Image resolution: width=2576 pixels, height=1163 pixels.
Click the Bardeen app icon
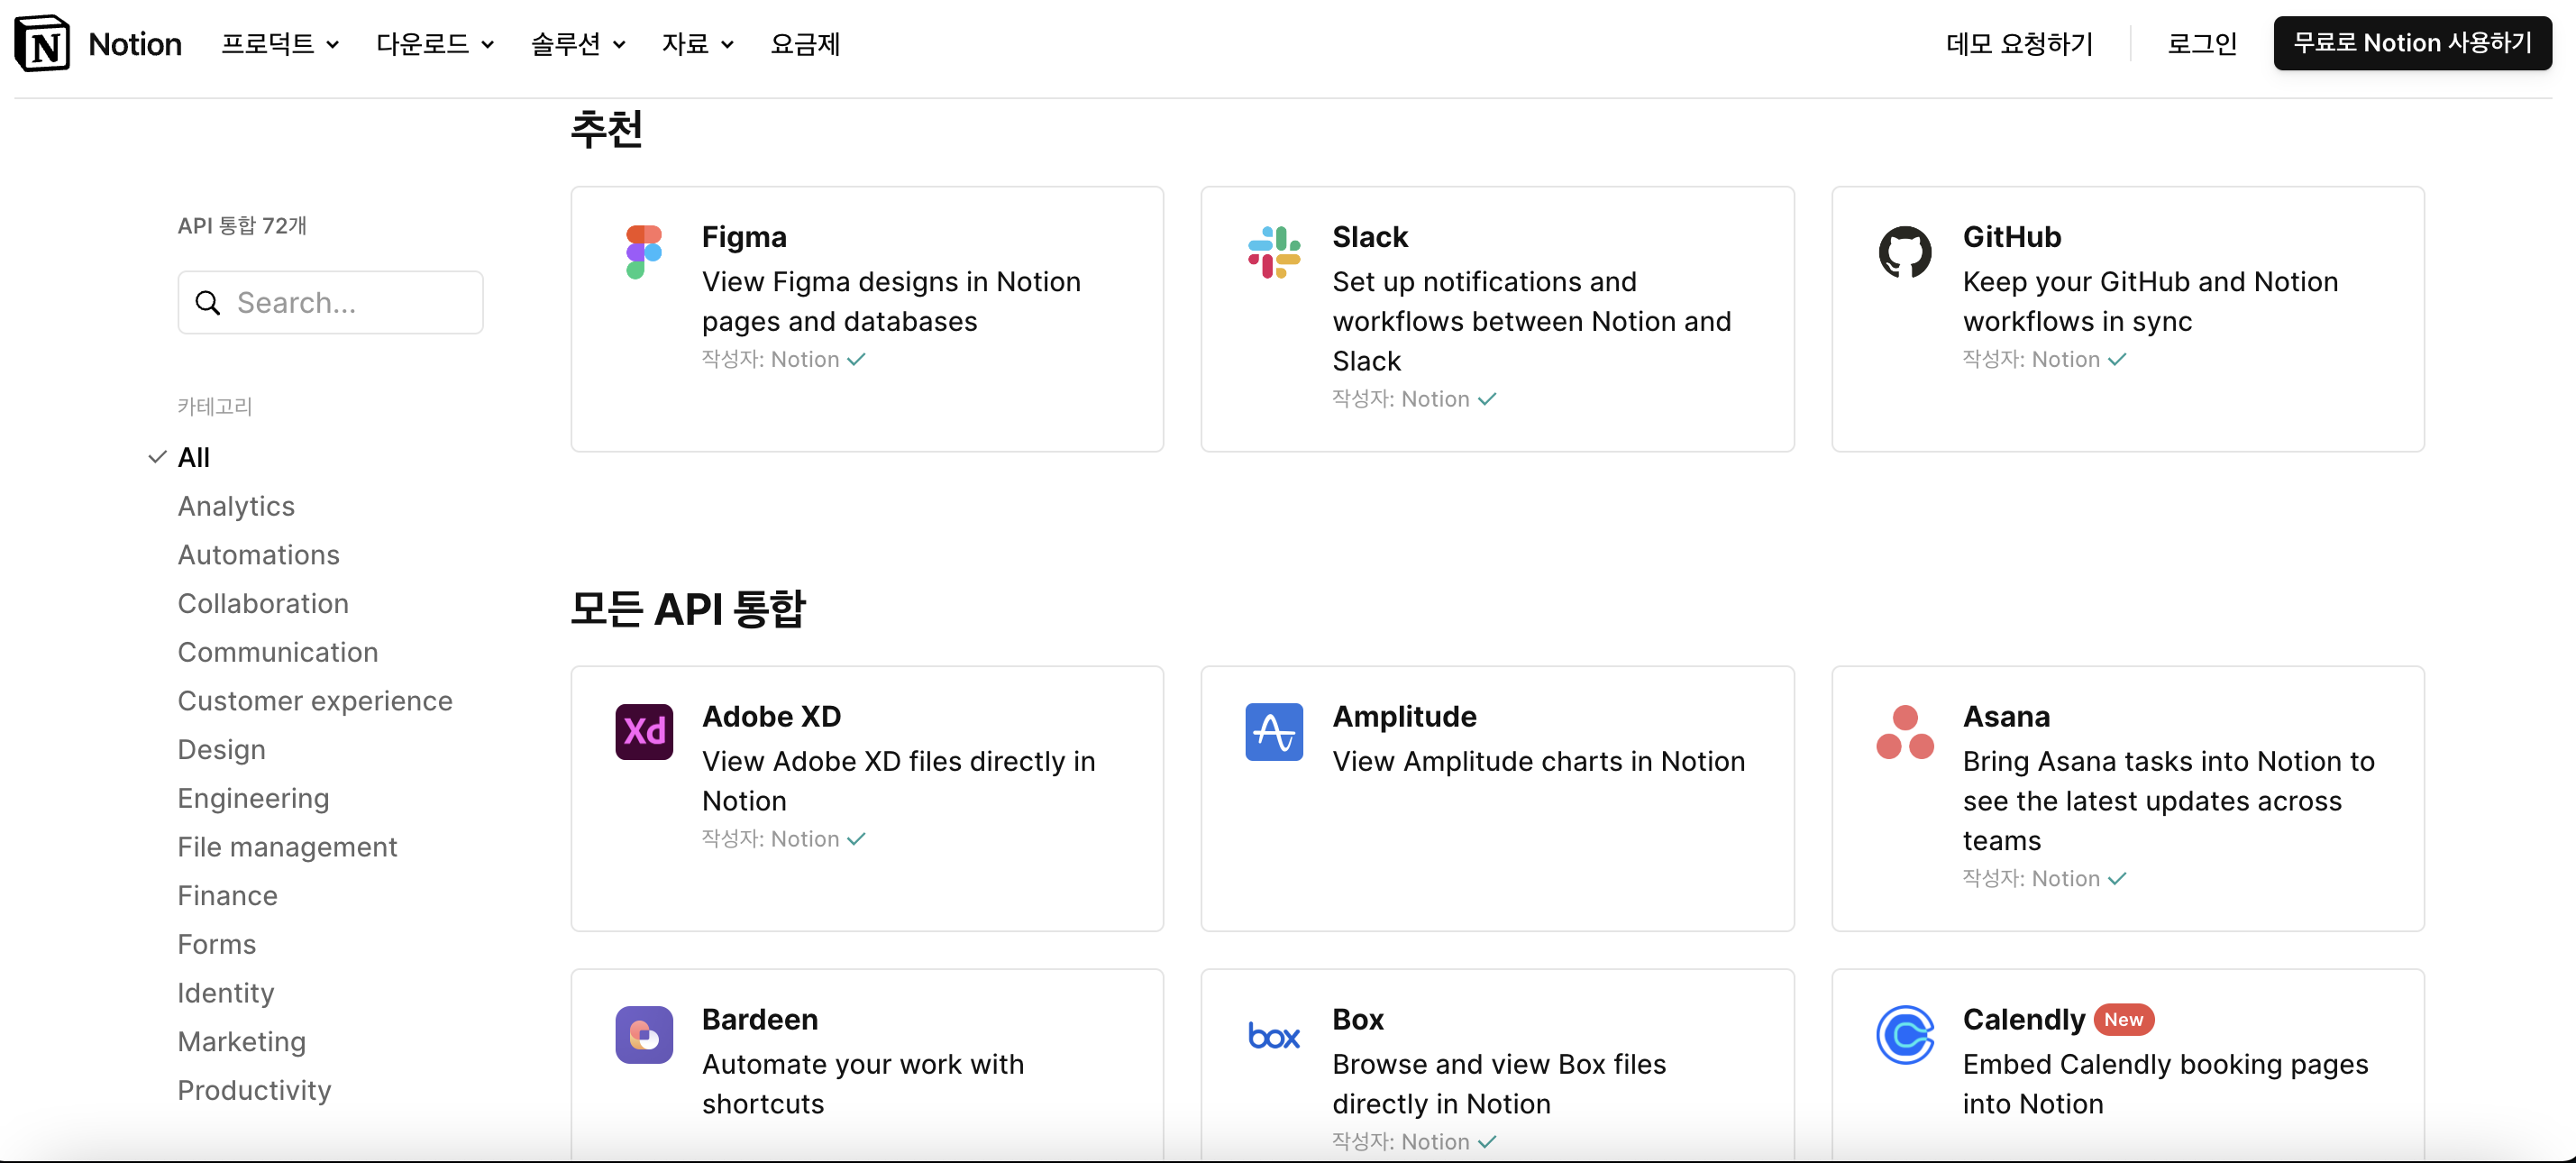[644, 1034]
